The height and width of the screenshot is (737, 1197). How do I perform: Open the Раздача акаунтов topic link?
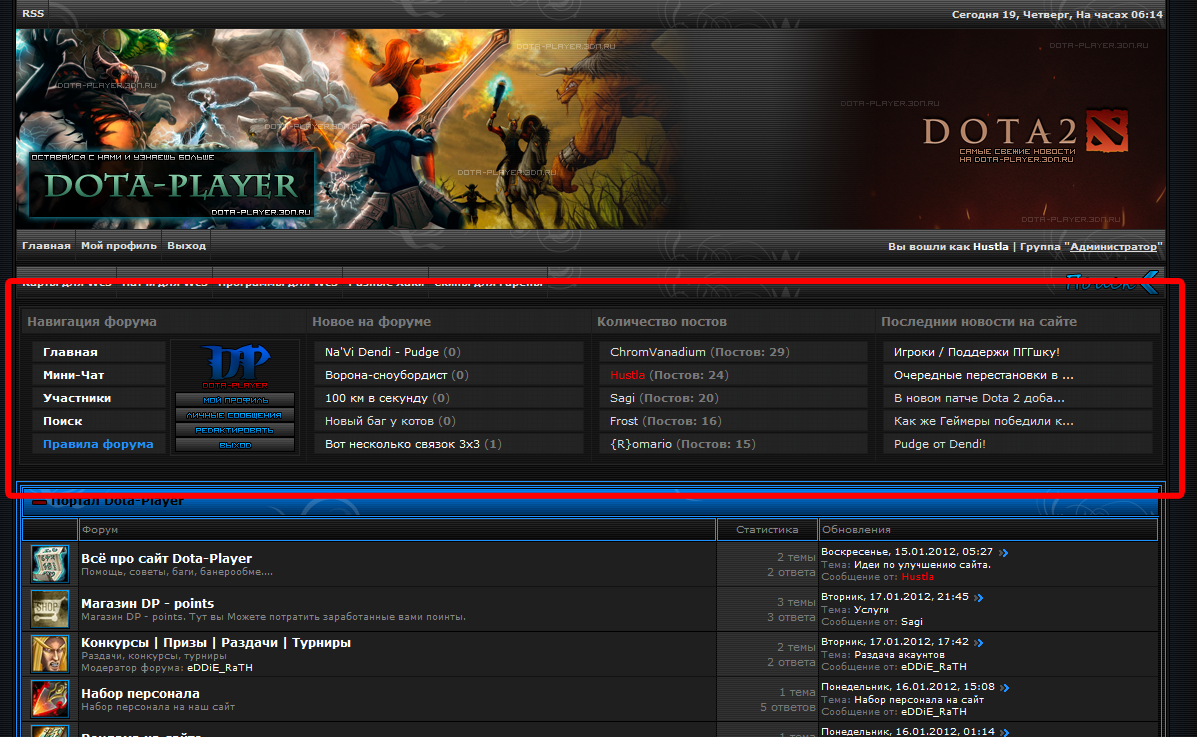[x=899, y=655]
